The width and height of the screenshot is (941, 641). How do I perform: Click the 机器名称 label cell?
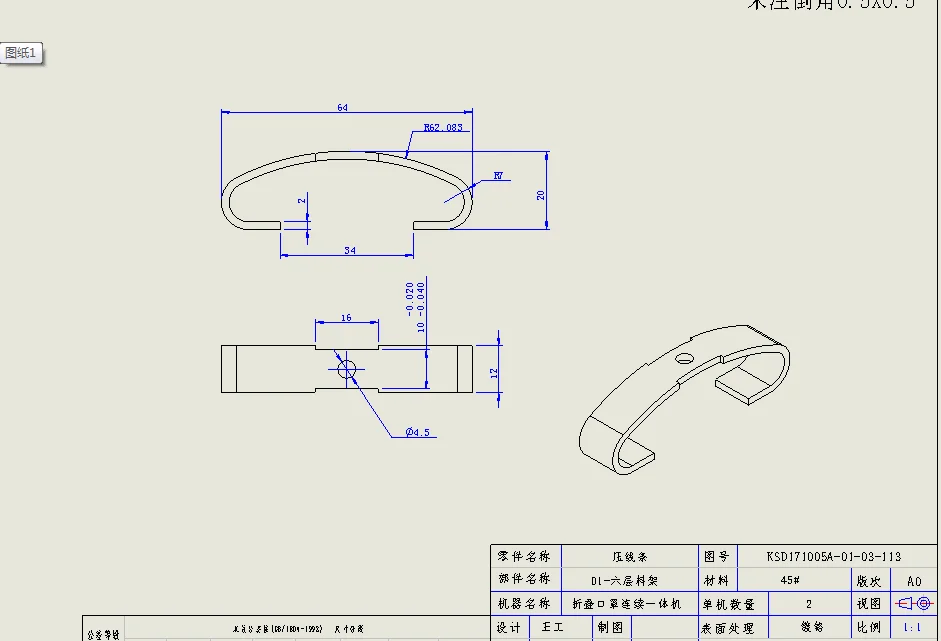[525, 603]
